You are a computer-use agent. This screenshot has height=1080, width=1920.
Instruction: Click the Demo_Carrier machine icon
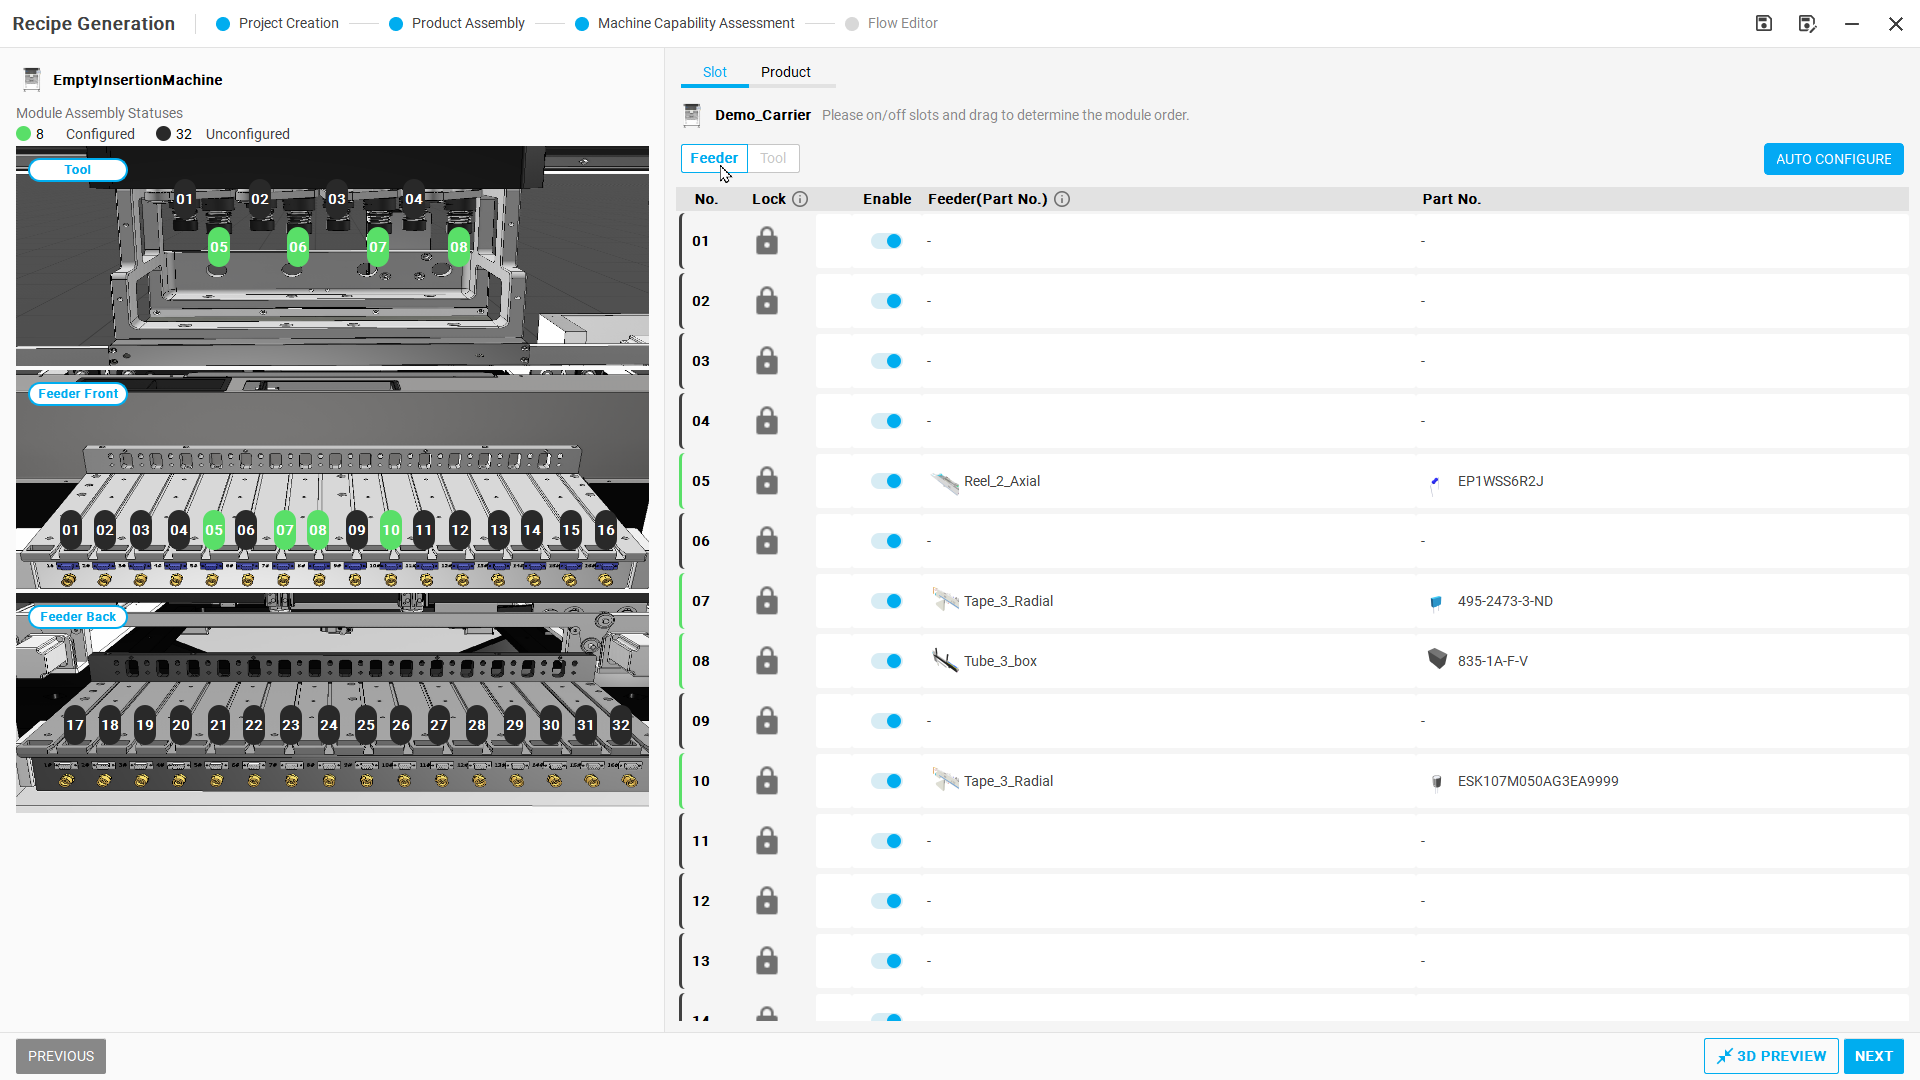[x=691, y=115]
